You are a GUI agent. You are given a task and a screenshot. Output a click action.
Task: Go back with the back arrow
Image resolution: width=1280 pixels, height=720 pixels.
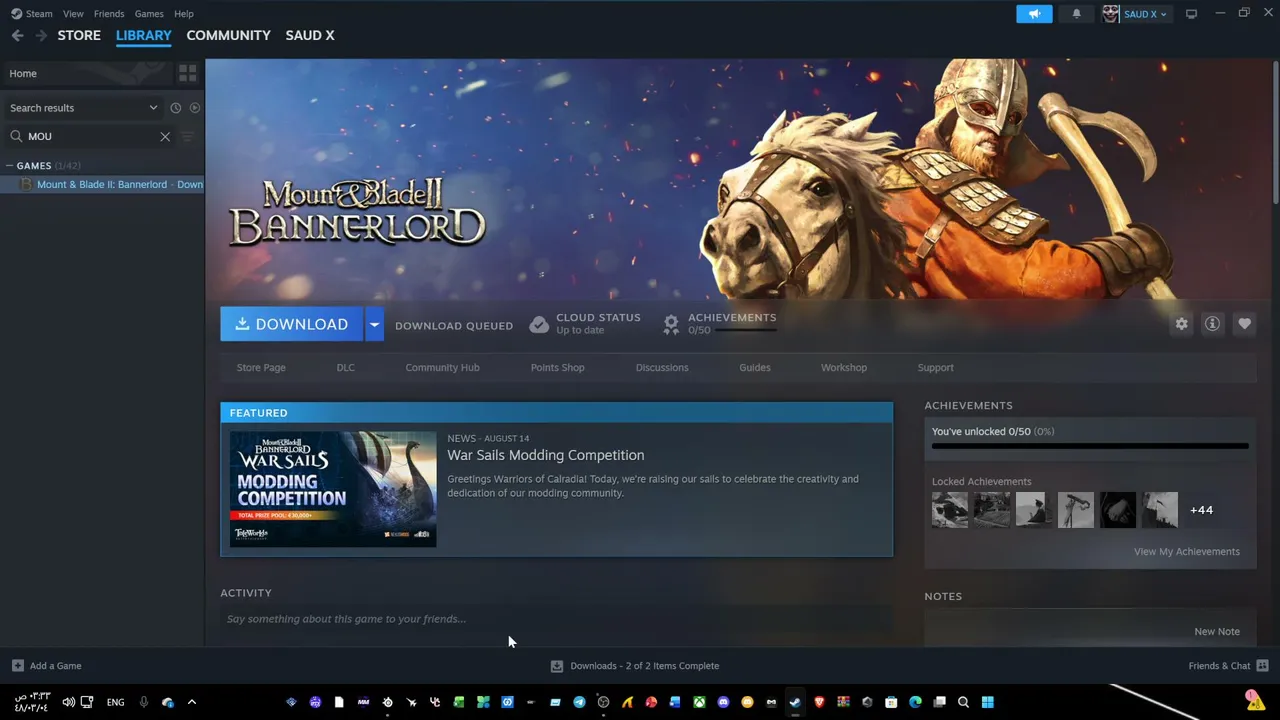(x=18, y=35)
